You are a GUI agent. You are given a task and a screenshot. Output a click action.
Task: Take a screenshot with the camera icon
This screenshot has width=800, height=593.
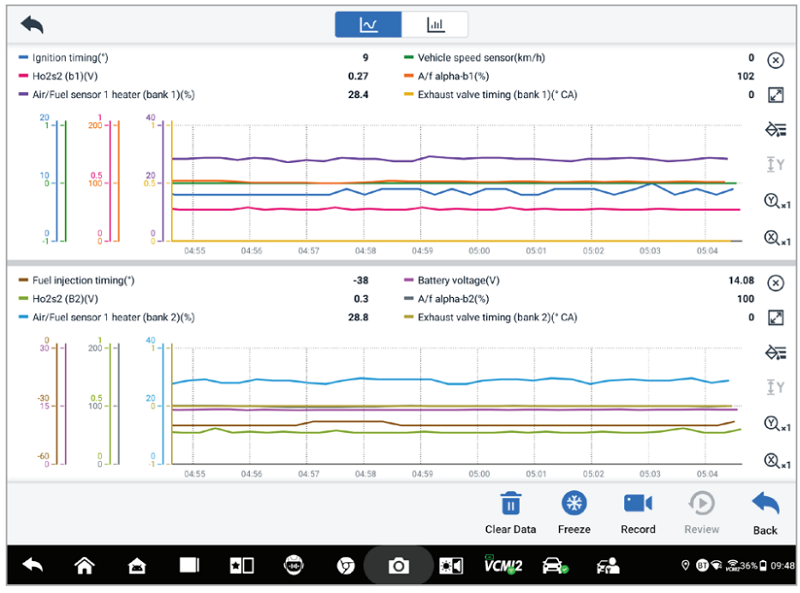398,566
